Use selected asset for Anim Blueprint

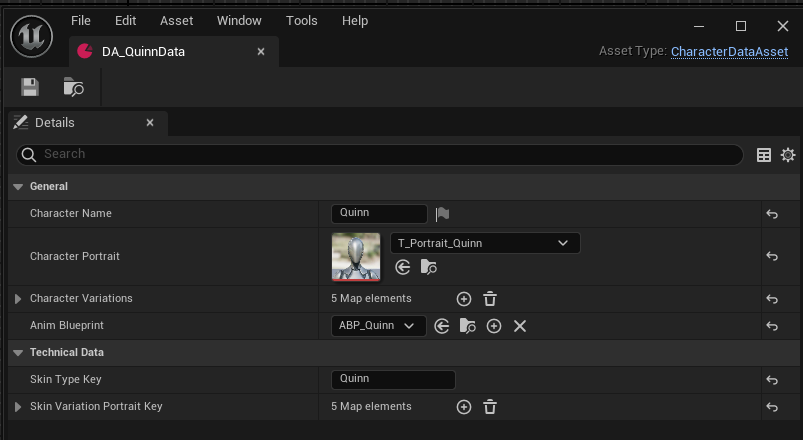click(441, 326)
